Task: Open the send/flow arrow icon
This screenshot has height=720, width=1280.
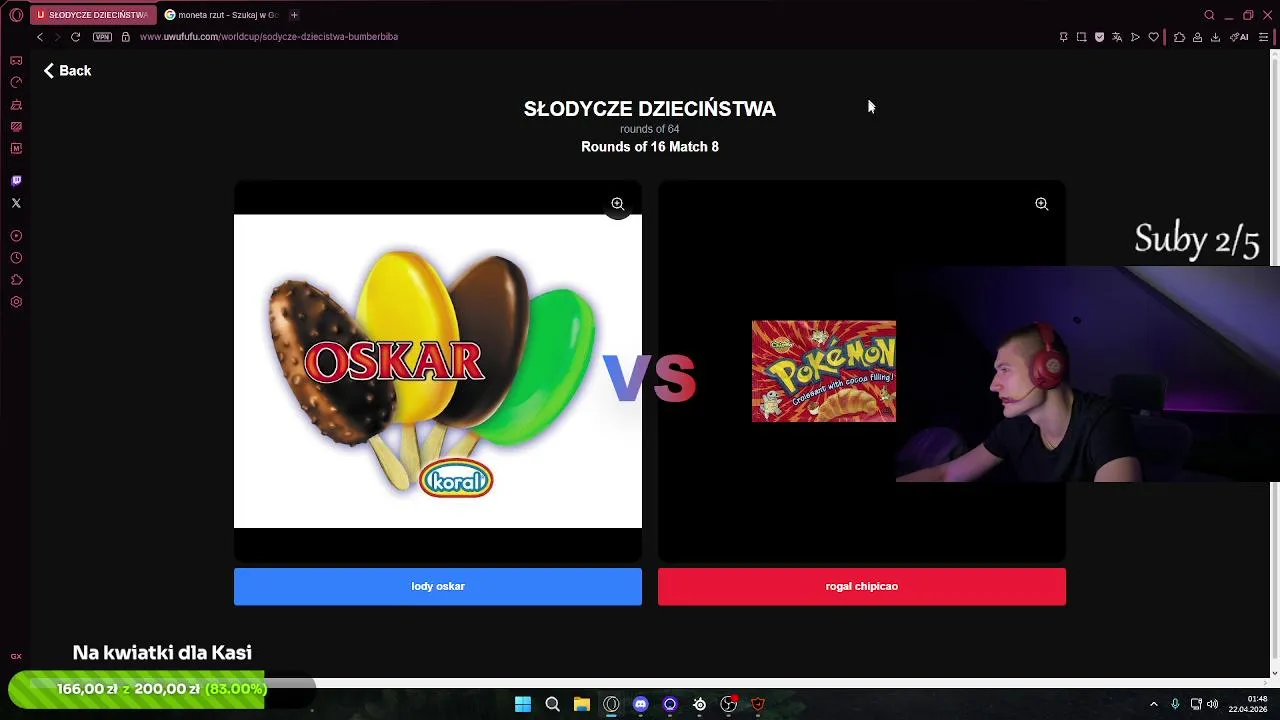Action: pyautogui.click(x=1135, y=37)
